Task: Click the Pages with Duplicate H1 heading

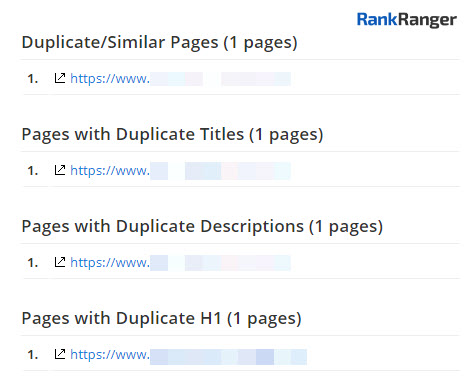Action: pos(161,319)
